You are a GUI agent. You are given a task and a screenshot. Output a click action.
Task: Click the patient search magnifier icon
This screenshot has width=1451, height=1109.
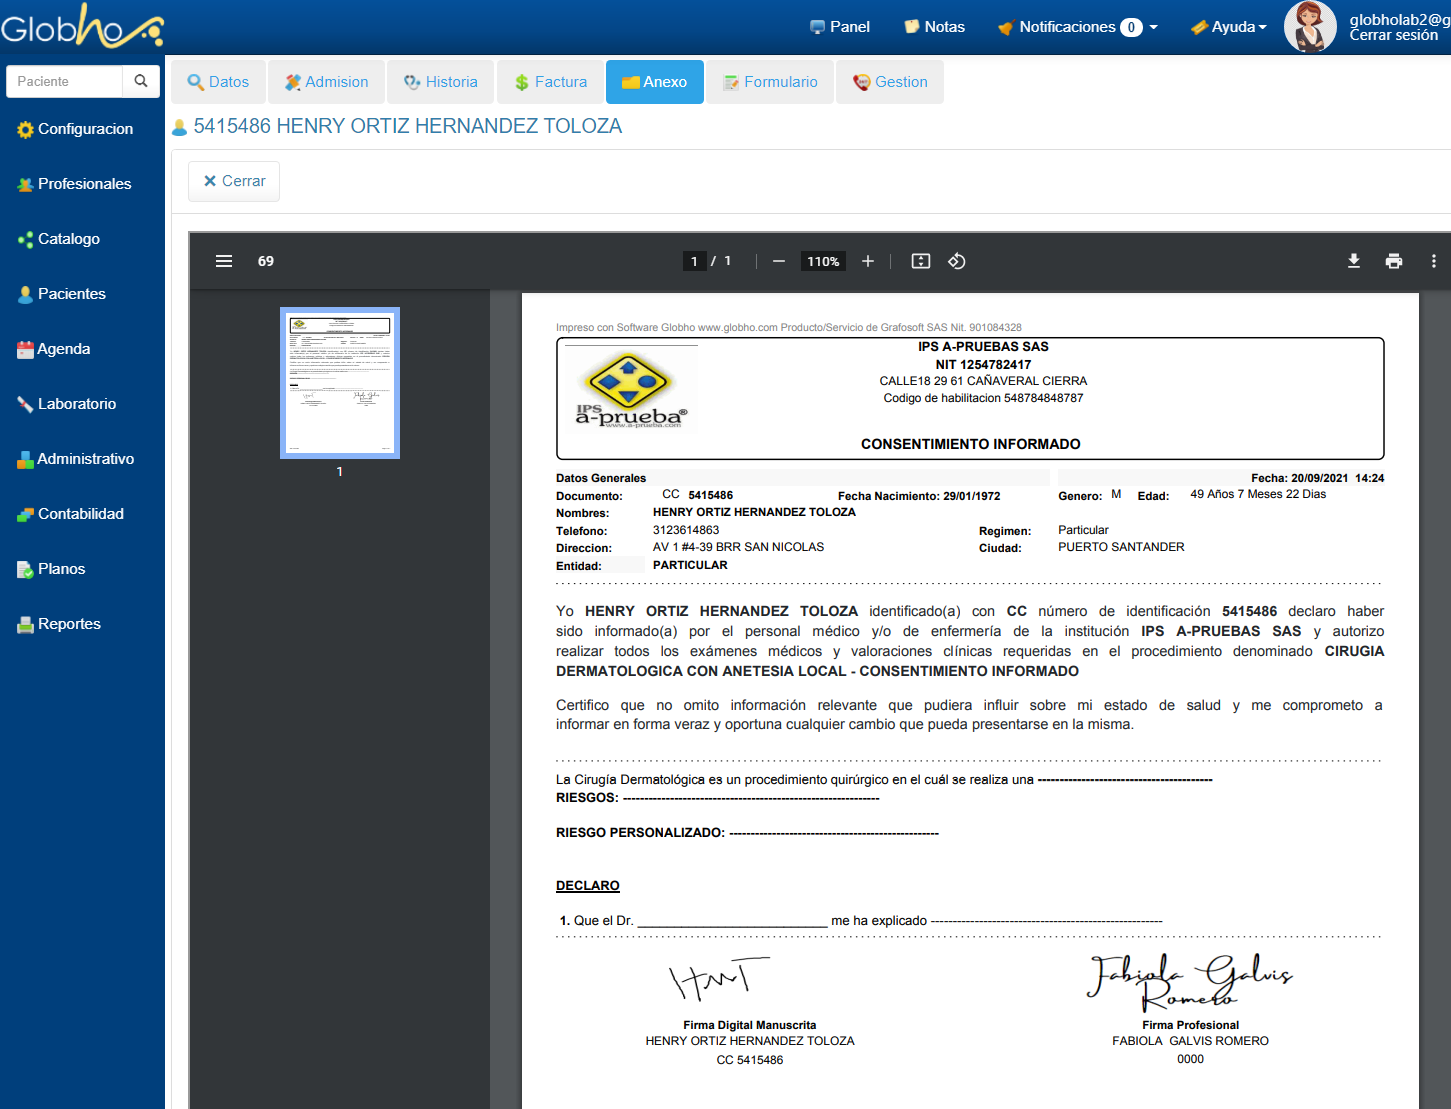[141, 81]
